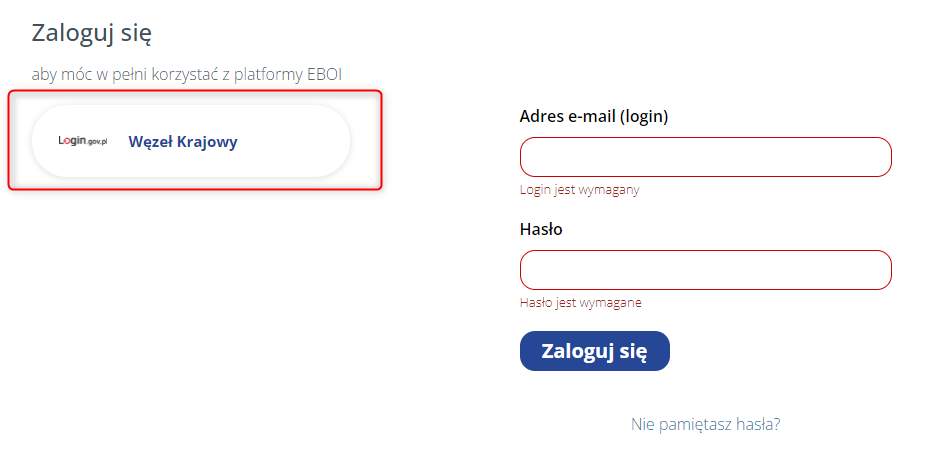The height and width of the screenshot is (457, 928).
Task: Click into the Hasło password field
Action: 705,270
